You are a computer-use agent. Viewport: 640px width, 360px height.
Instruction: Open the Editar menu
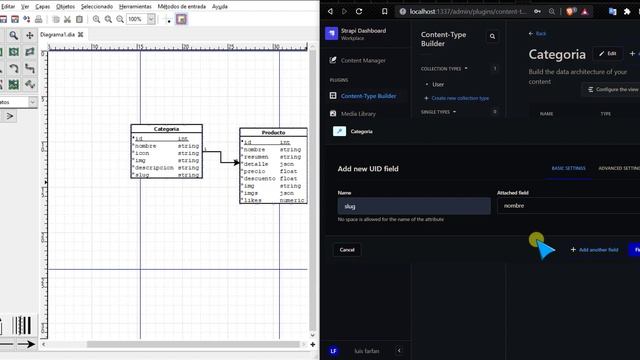[x=8, y=7]
